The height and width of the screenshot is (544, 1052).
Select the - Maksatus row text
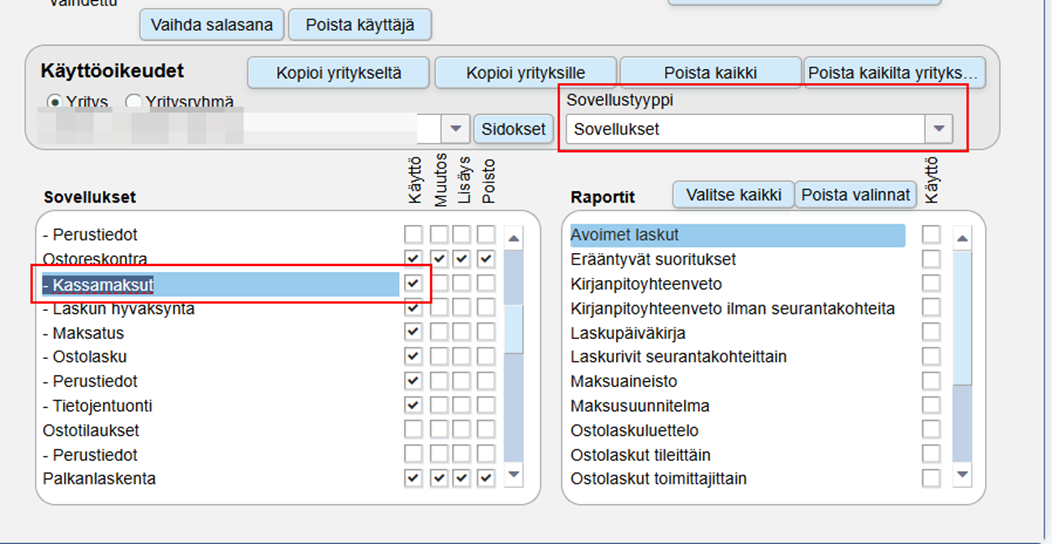[x=83, y=333]
